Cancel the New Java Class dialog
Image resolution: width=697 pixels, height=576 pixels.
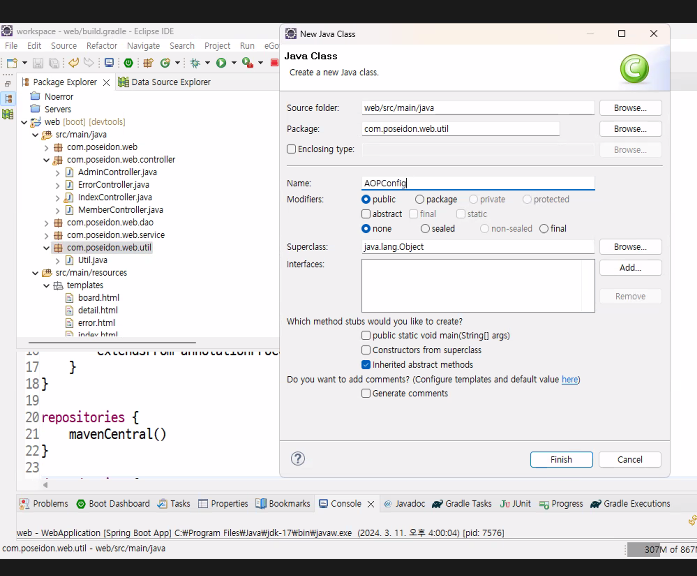630,460
